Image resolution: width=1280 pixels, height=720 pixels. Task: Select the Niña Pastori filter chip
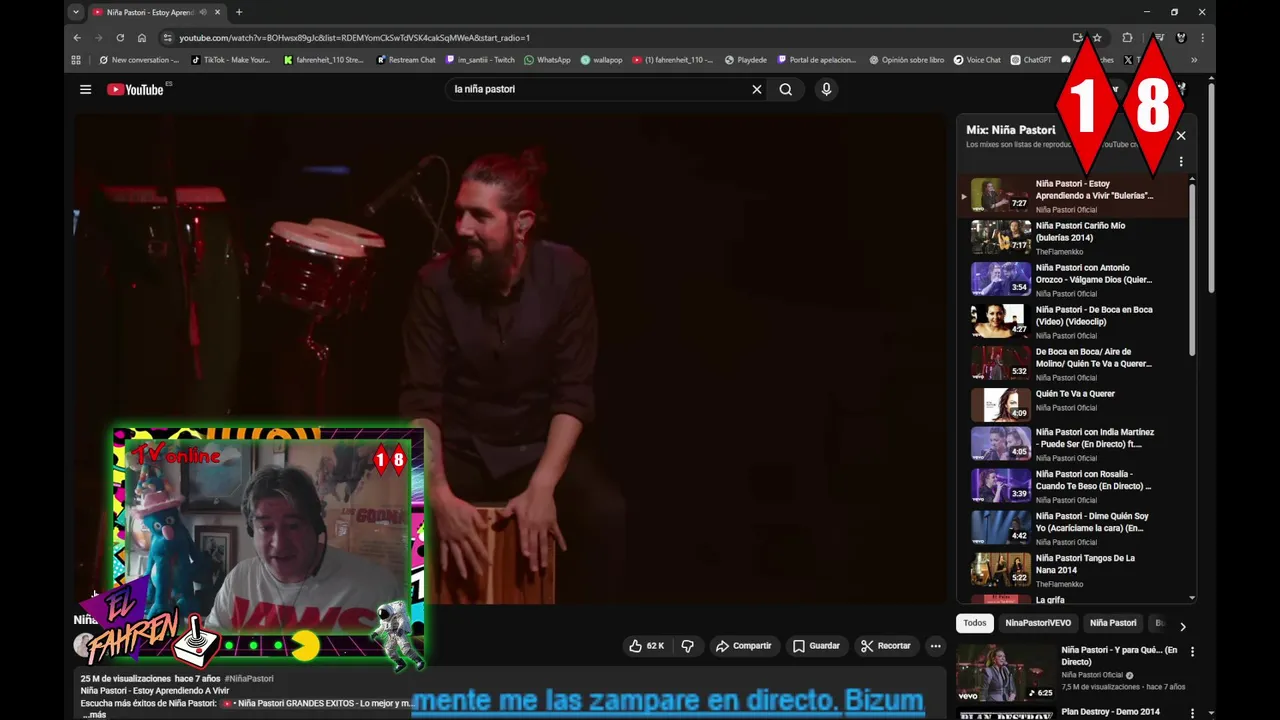(x=1113, y=623)
